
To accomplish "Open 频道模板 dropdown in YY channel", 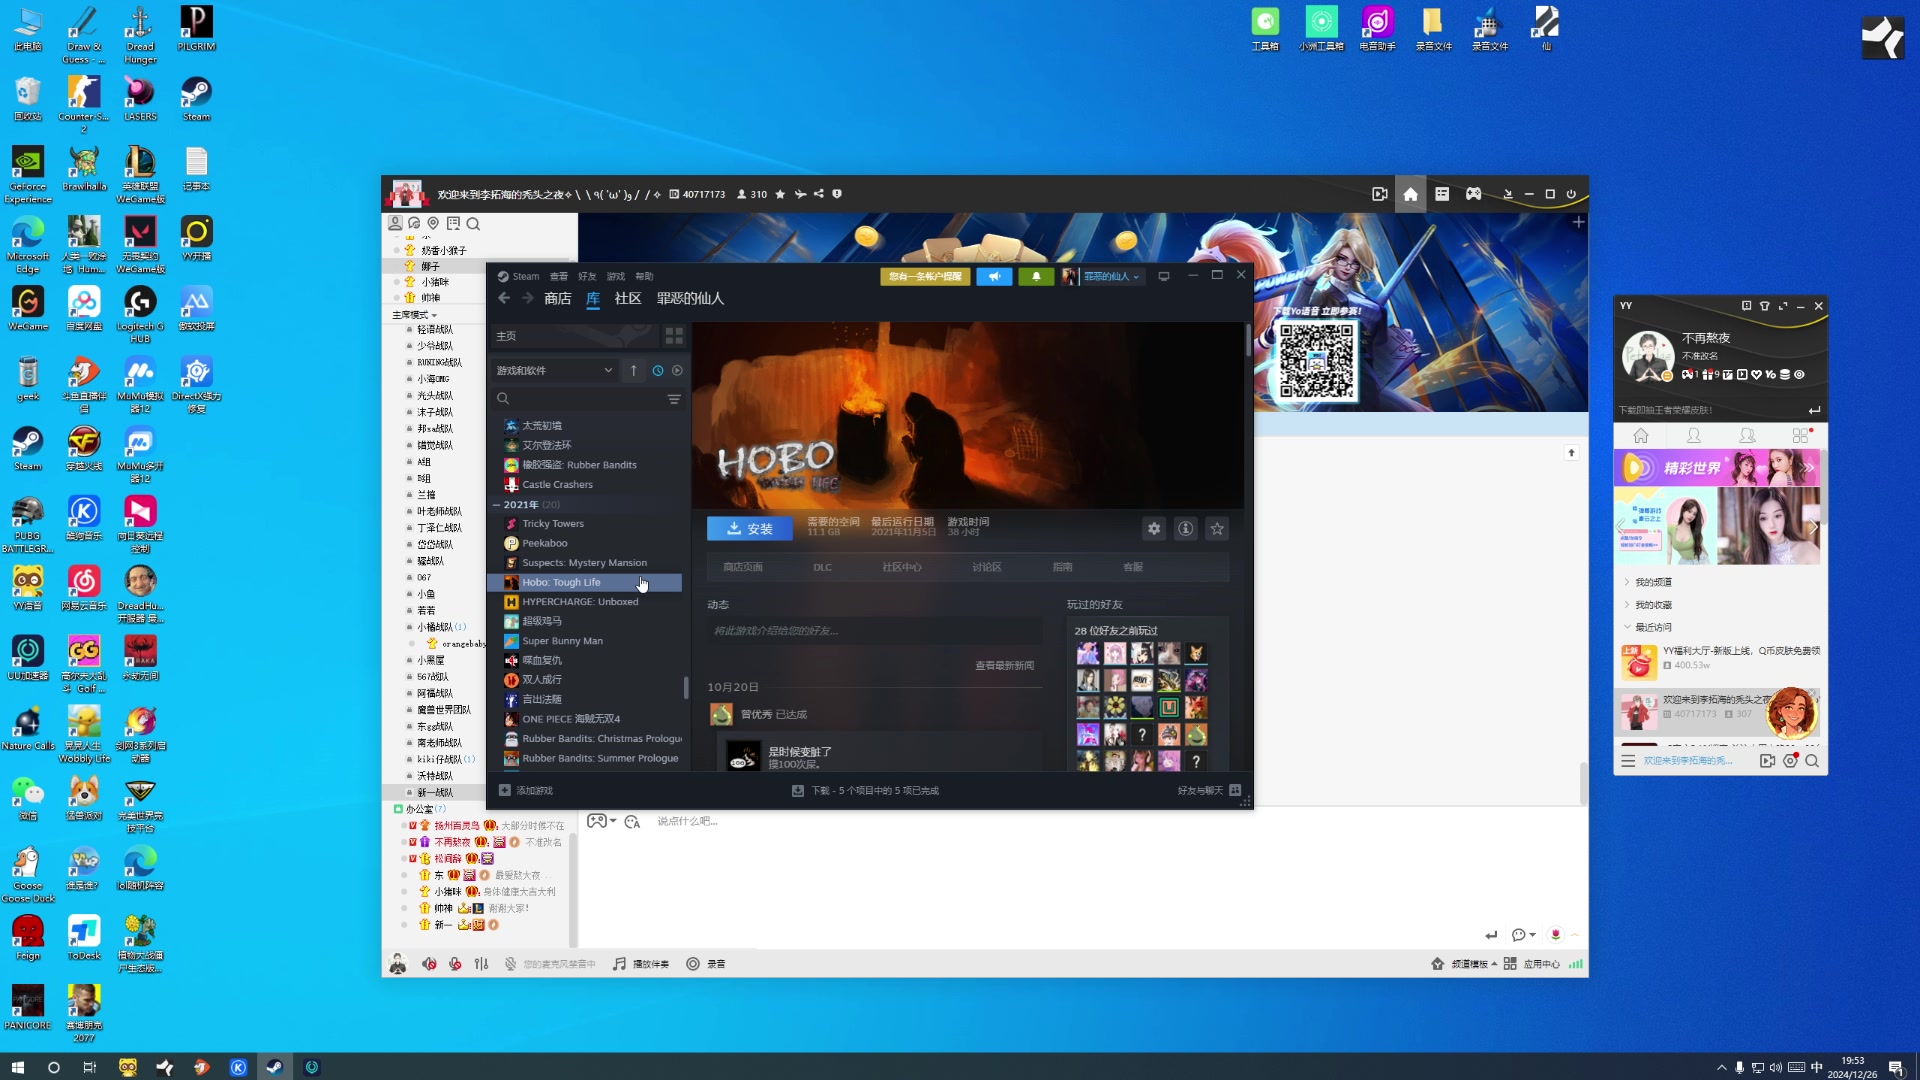I will [x=1465, y=964].
